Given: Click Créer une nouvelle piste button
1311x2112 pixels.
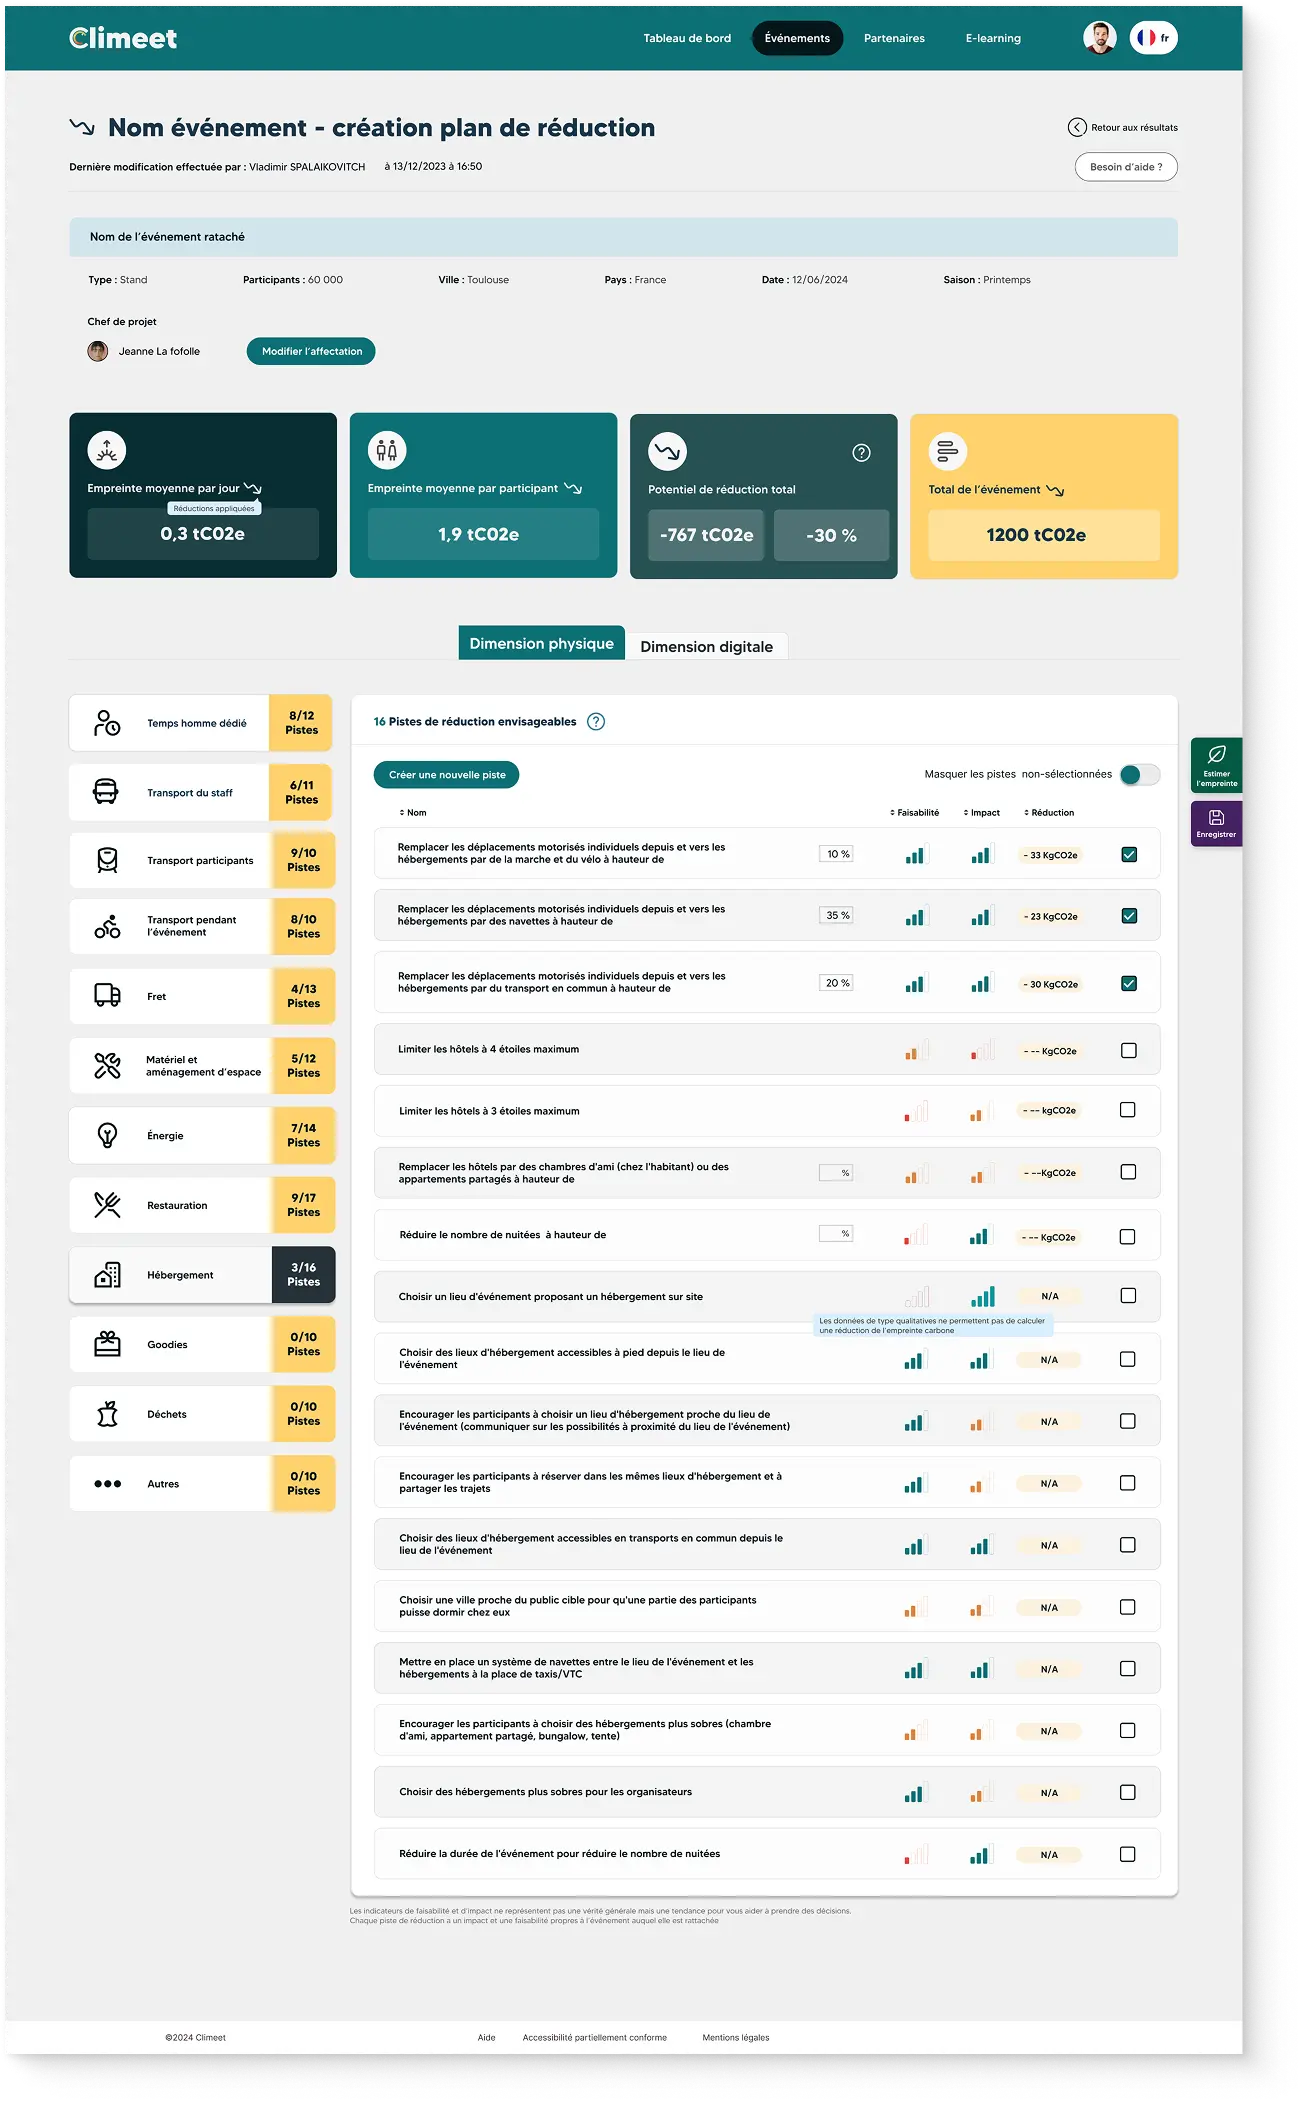Looking at the screenshot, I should [447, 775].
